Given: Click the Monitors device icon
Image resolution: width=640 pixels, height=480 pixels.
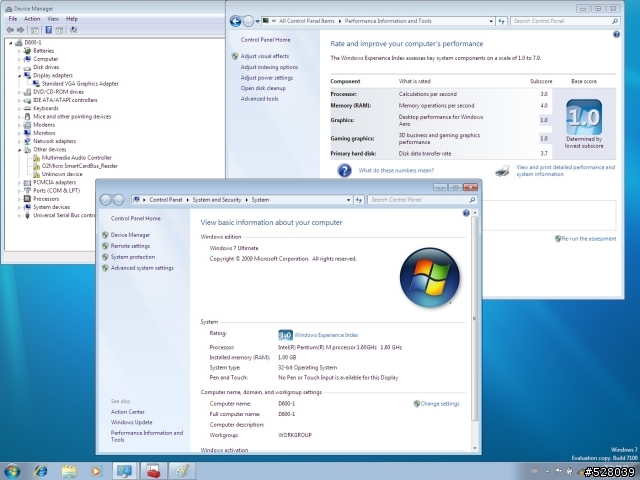Looking at the screenshot, I should (x=27, y=133).
